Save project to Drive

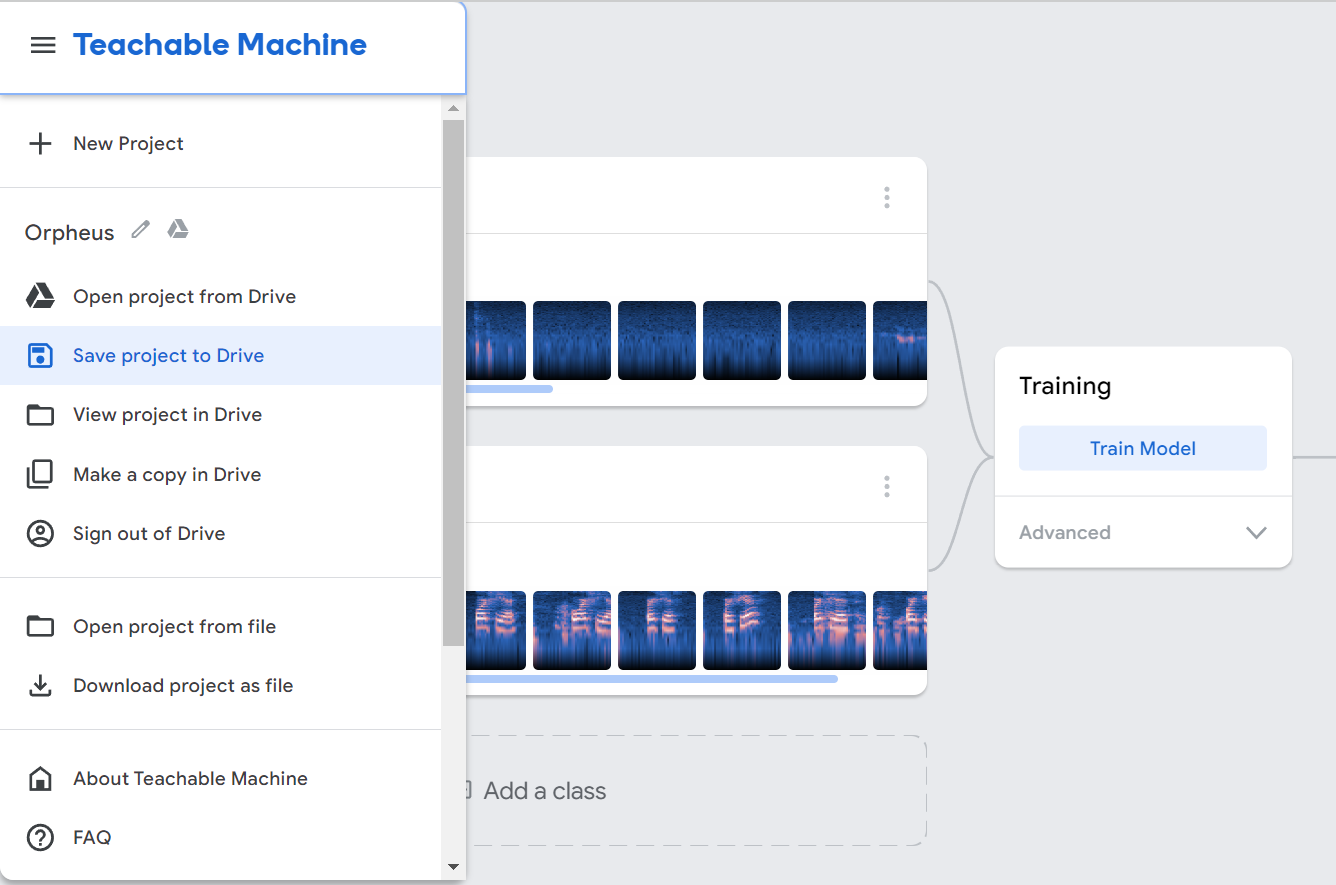(x=220, y=356)
